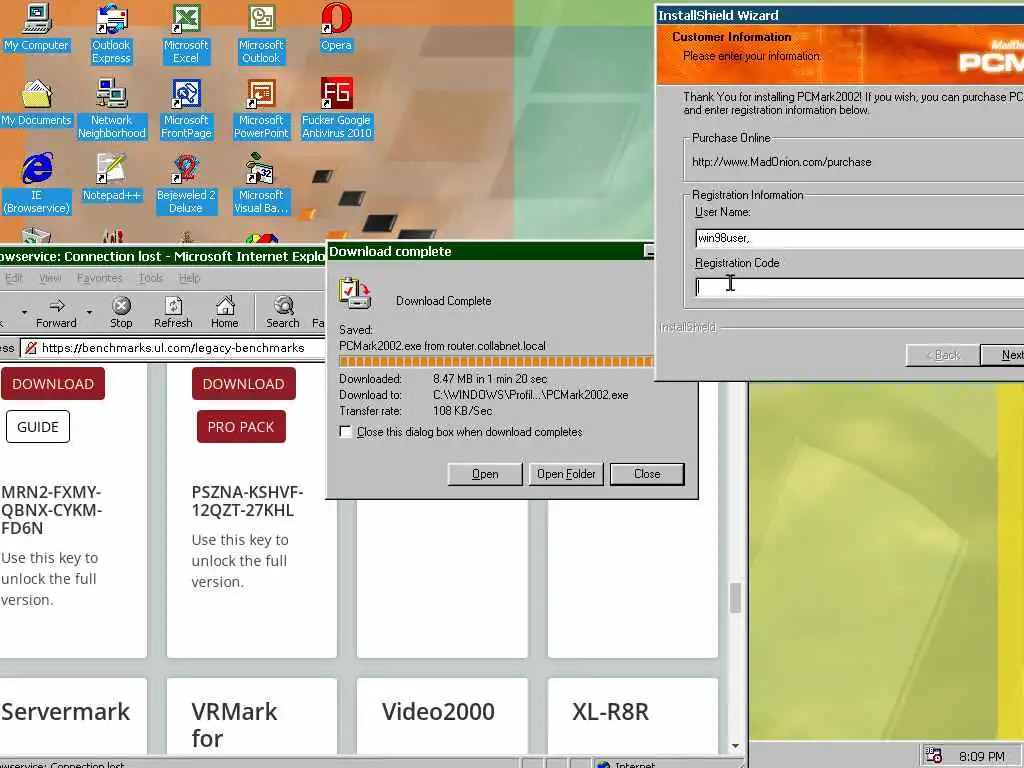
Task: Click the VRMark card heading
Action: pos(234,725)
